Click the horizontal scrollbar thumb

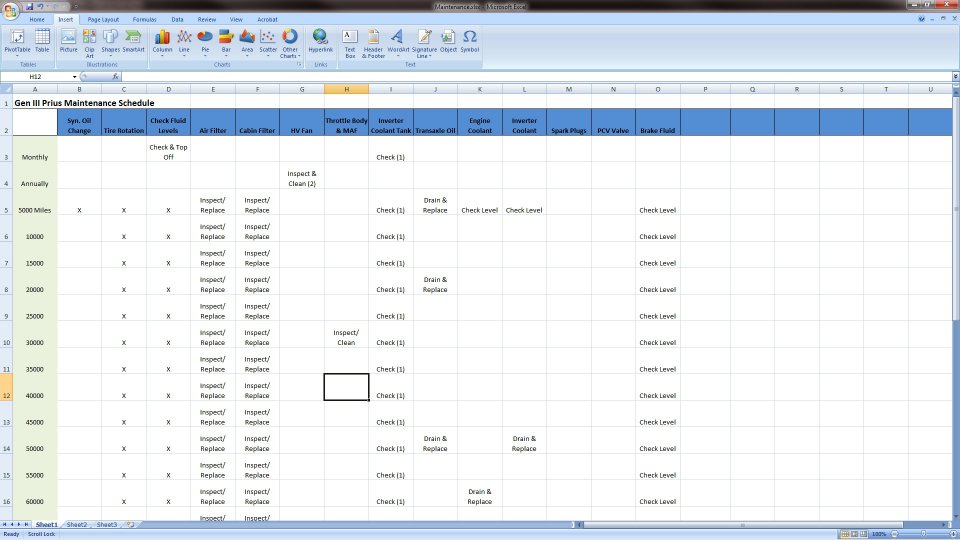tap(743, 525)
